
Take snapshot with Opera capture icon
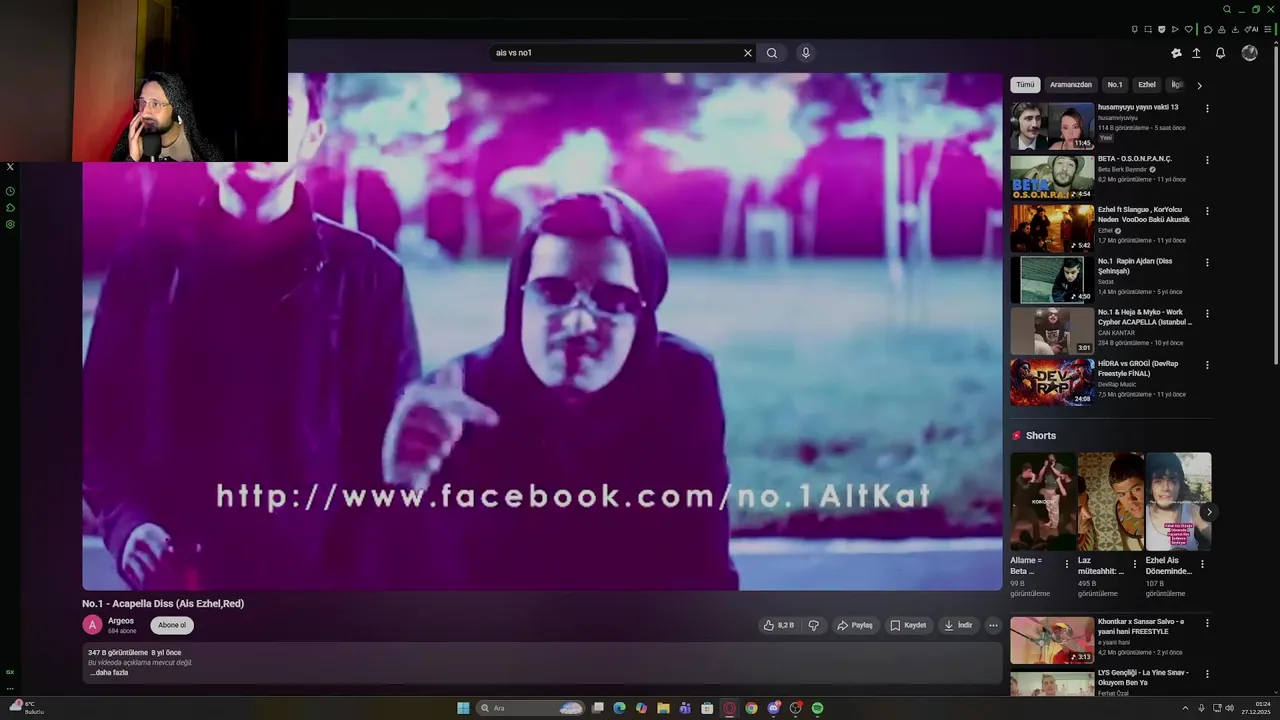tap(1148, 29)
